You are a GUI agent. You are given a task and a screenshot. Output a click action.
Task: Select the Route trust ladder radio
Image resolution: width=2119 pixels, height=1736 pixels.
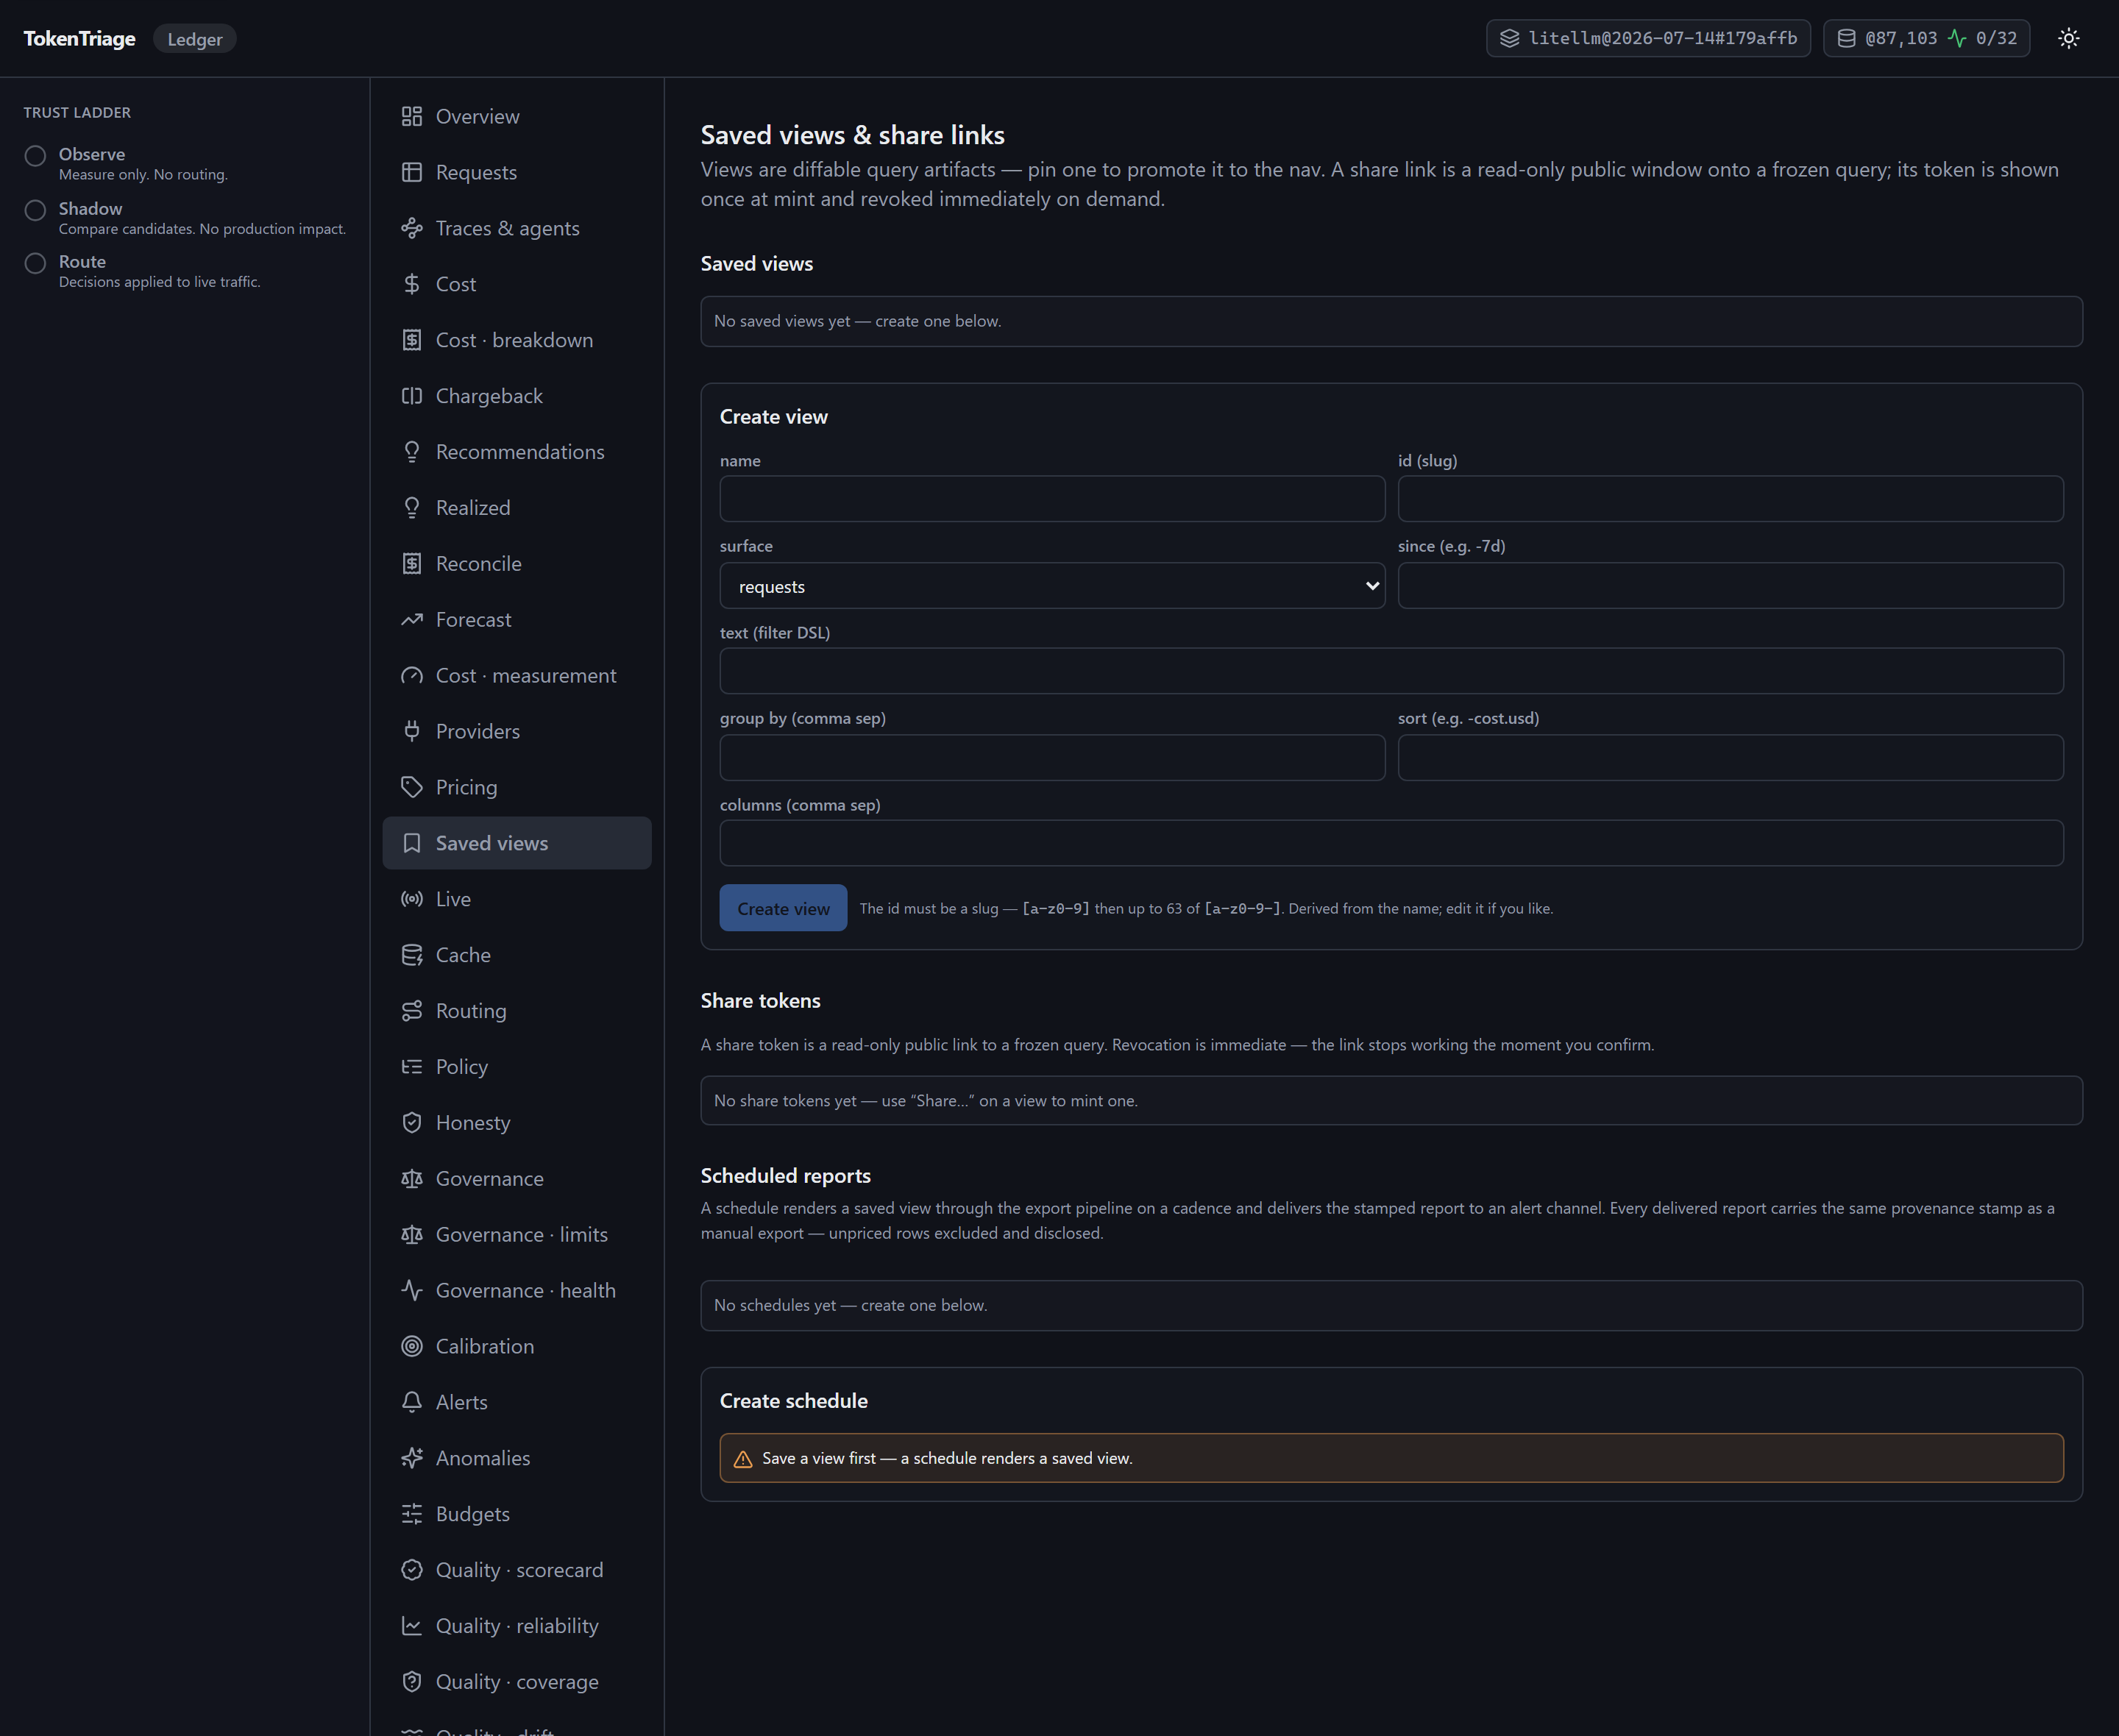tap(35, 263)
